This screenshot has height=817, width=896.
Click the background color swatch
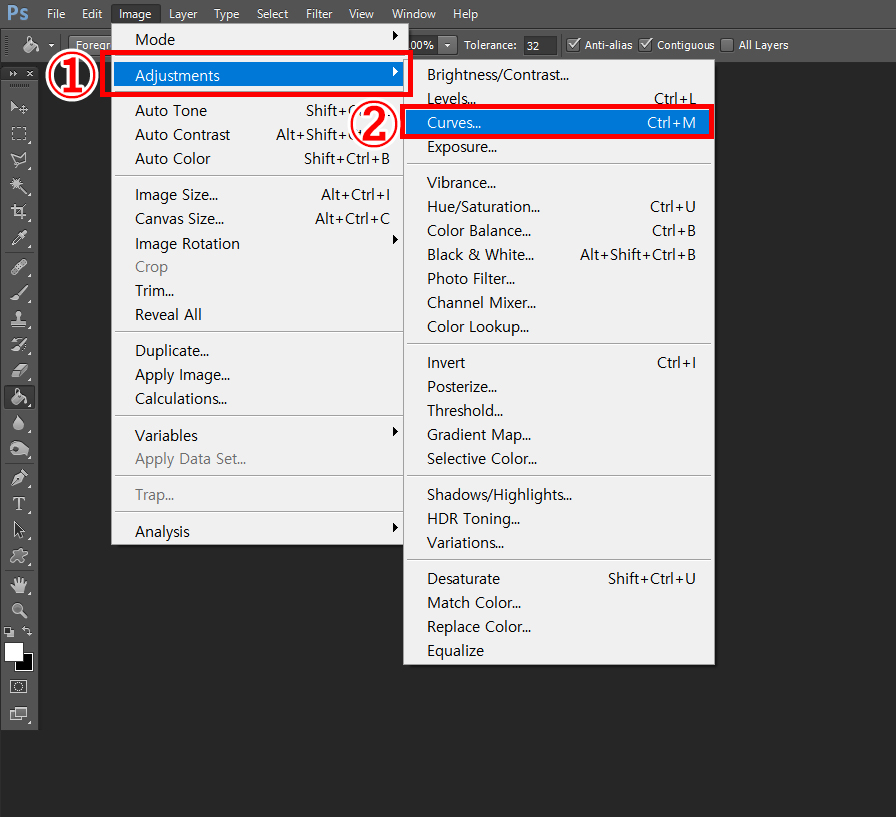27,664
